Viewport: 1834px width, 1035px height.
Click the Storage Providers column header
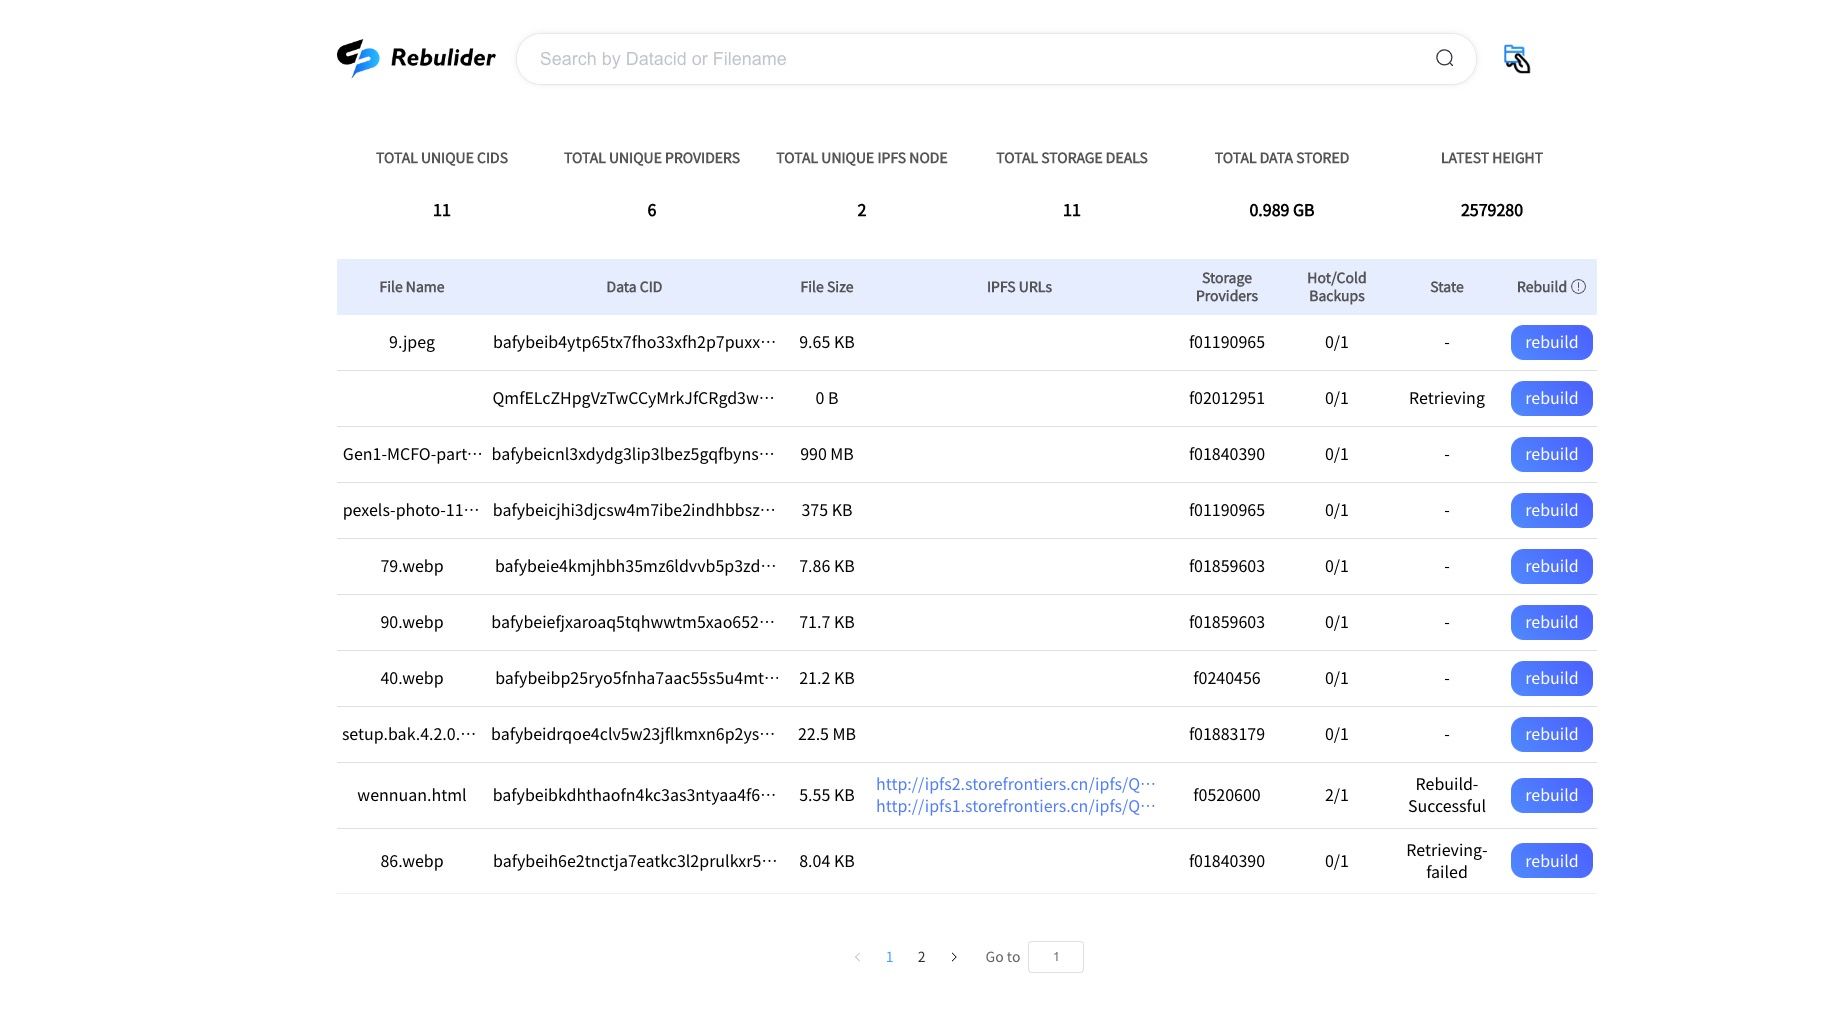click(x=1226, y=287)
